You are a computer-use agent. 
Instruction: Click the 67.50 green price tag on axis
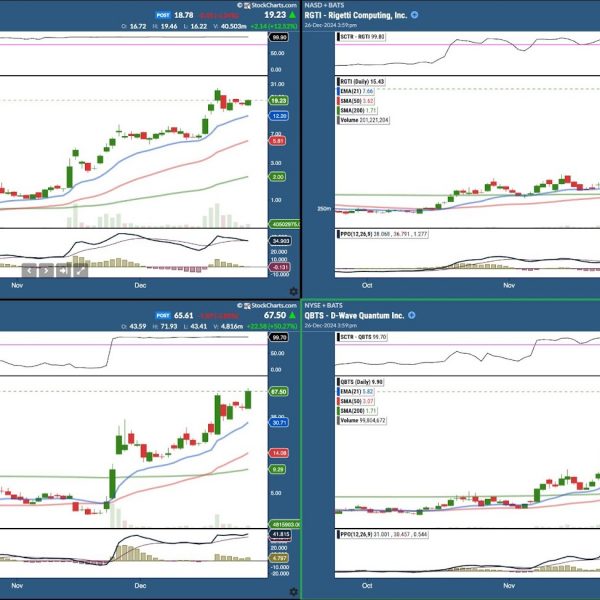(x=279, y=392)
